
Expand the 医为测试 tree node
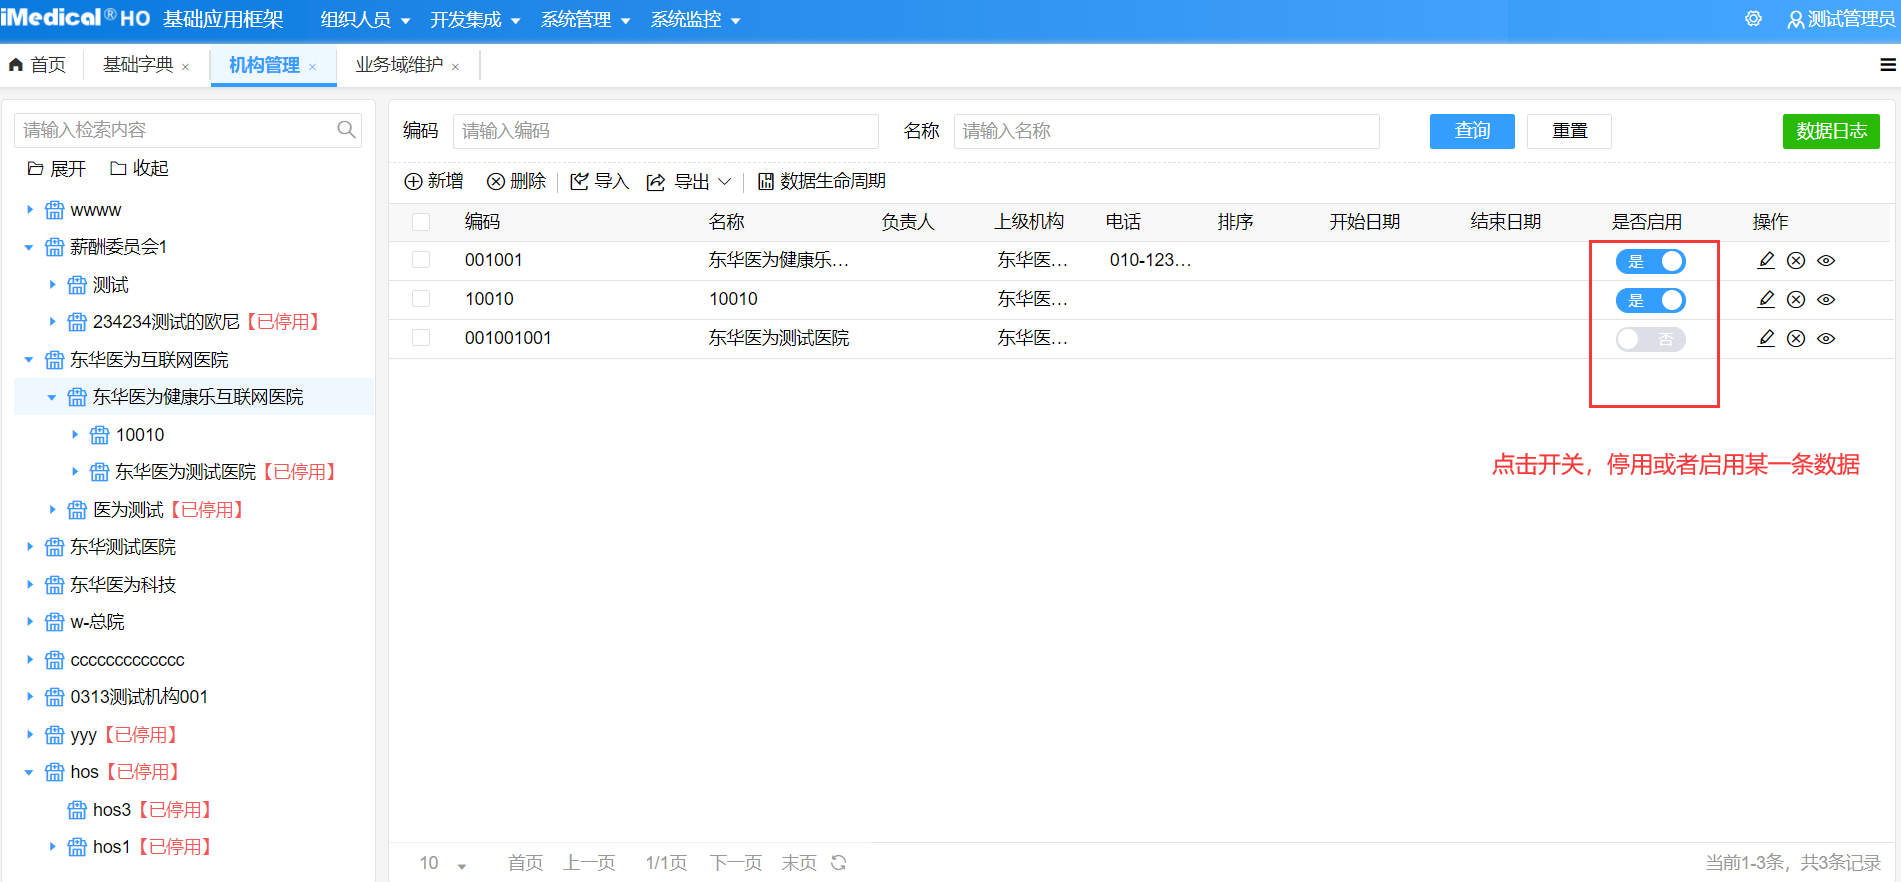[x=53, y=510]
